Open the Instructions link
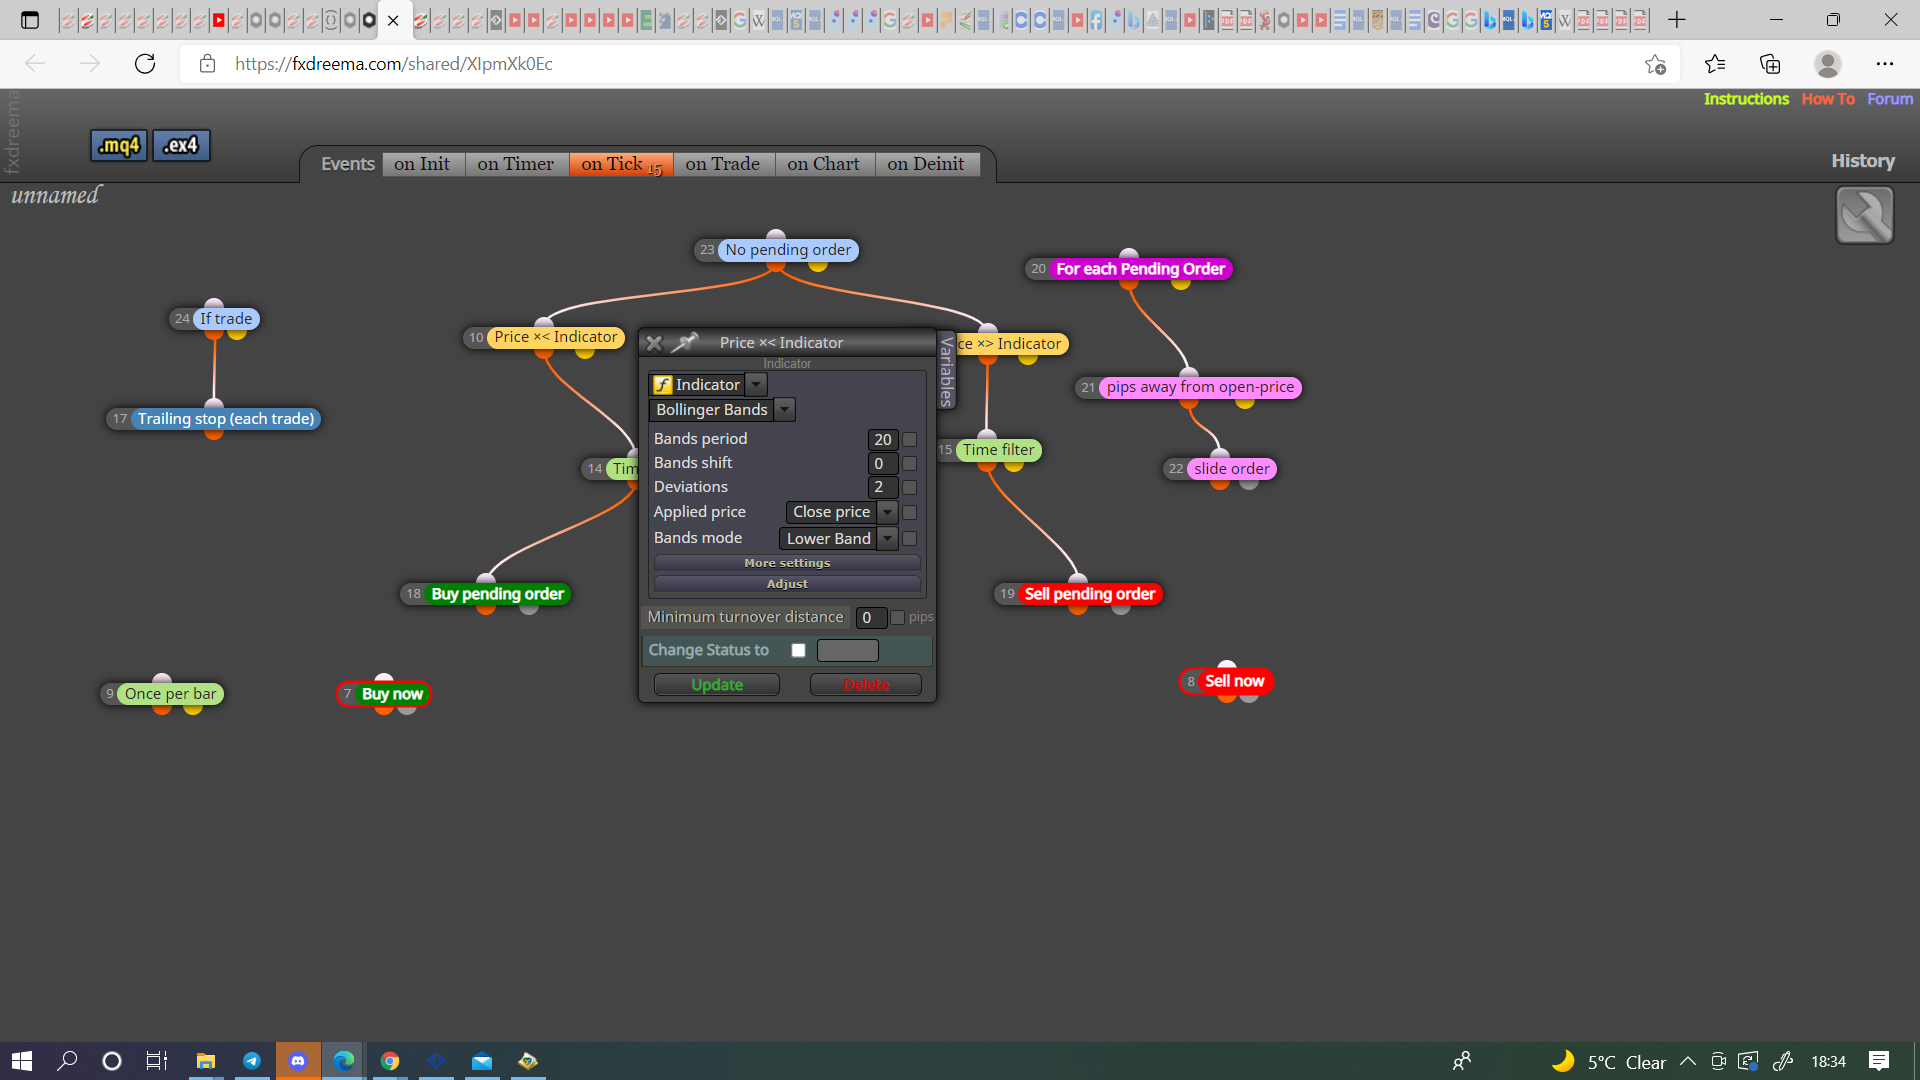This screenshot has height=1080, width=1920. 1746,99
